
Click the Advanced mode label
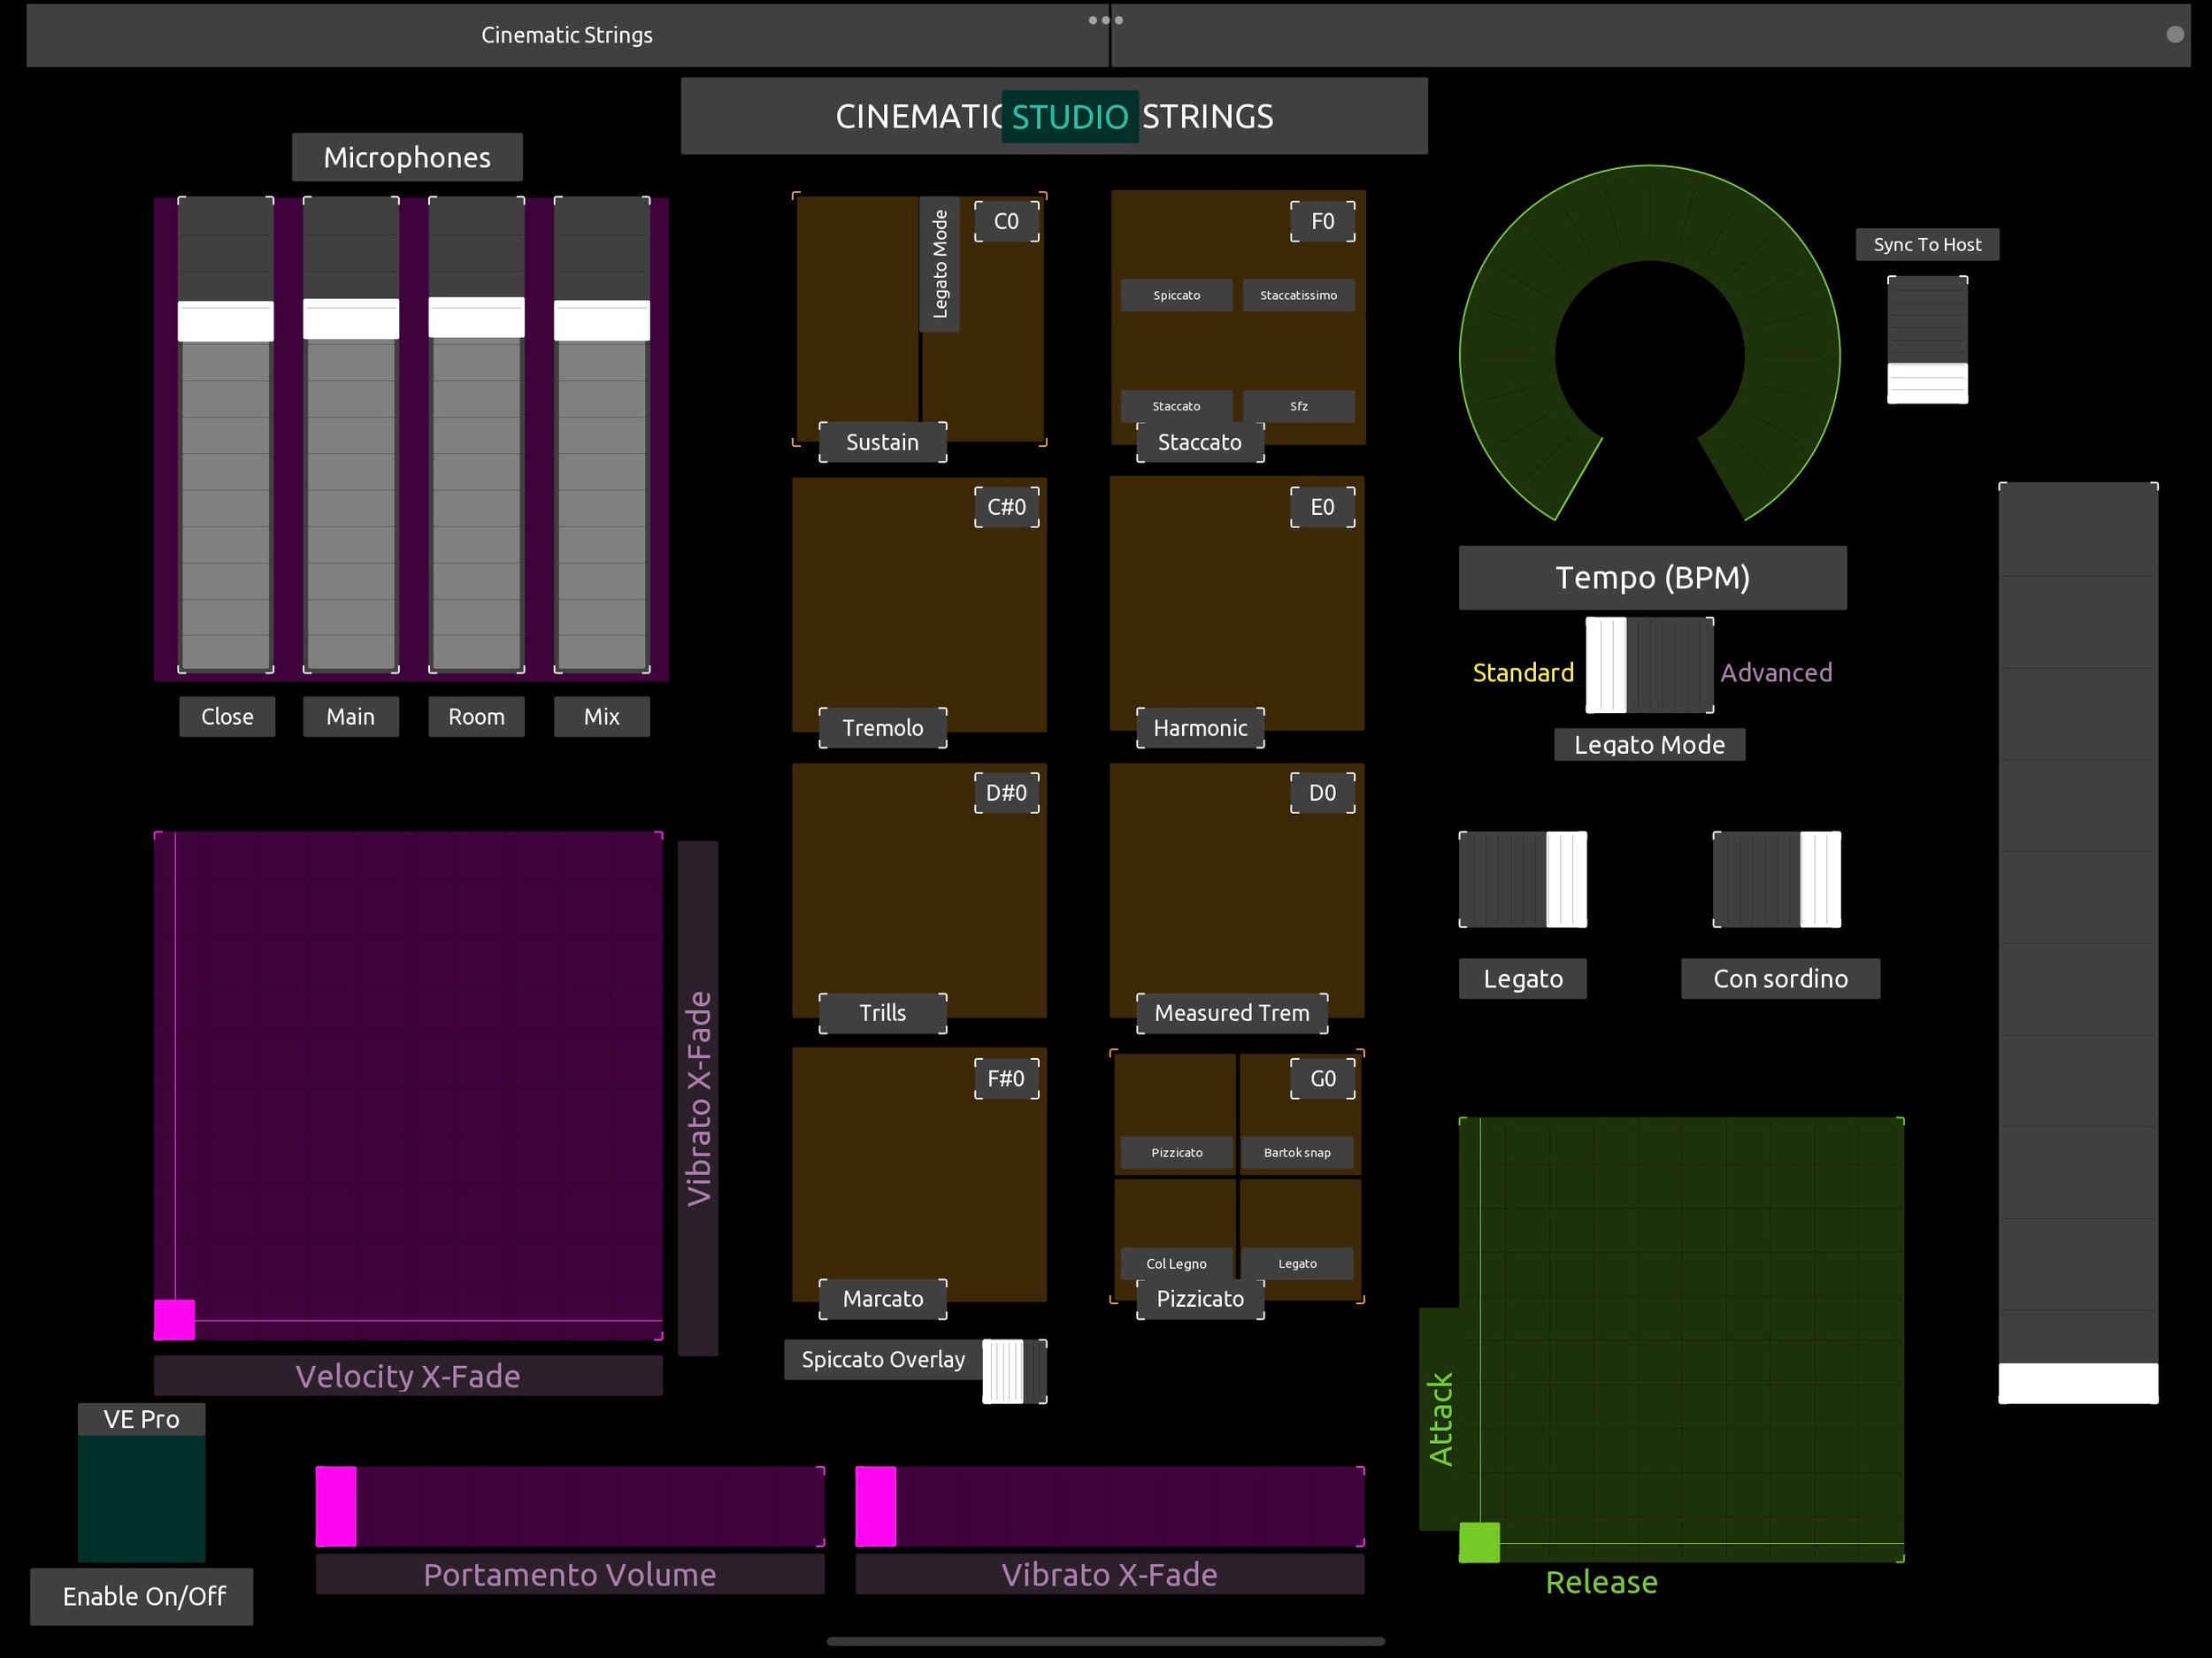coord(1776,672)
